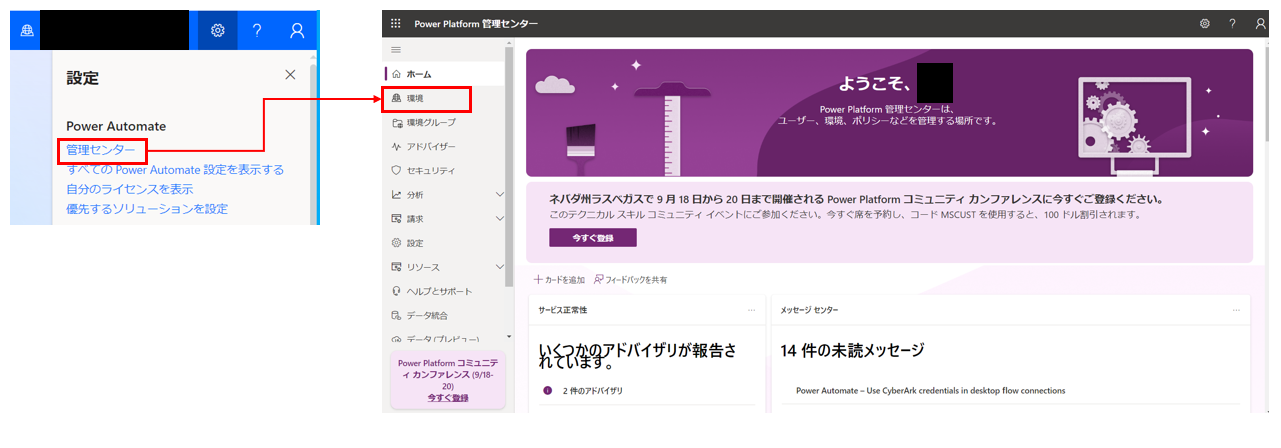Viewport: 1281px width, 448px height.
Task: Click the navigation scrollbar down arrow
Action: pyautogui.click(x=509, y=338)
